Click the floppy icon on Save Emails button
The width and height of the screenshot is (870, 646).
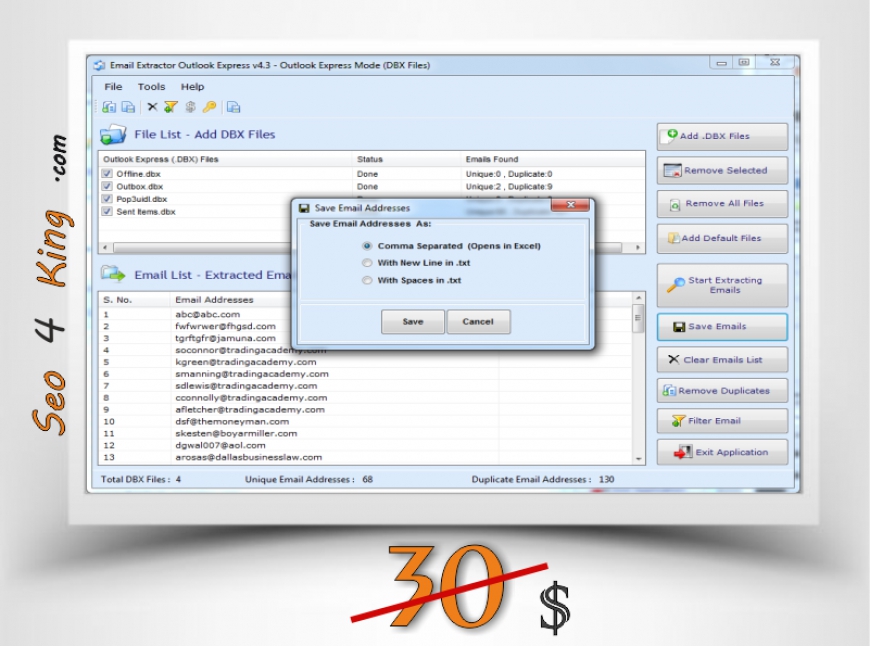679,327
